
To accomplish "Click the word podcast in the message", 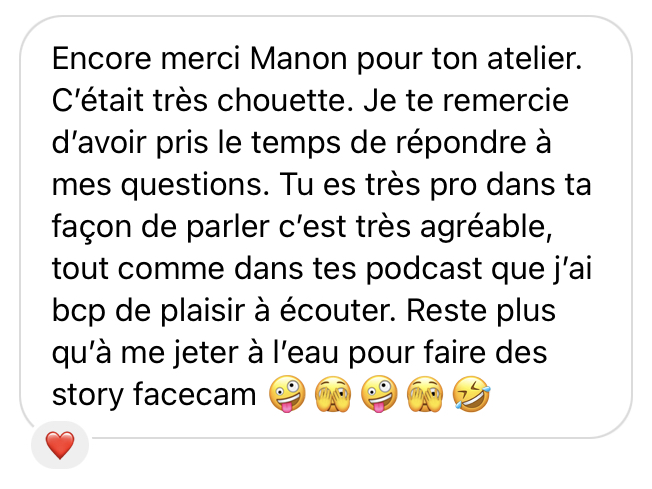I will (x=424, y=269).
